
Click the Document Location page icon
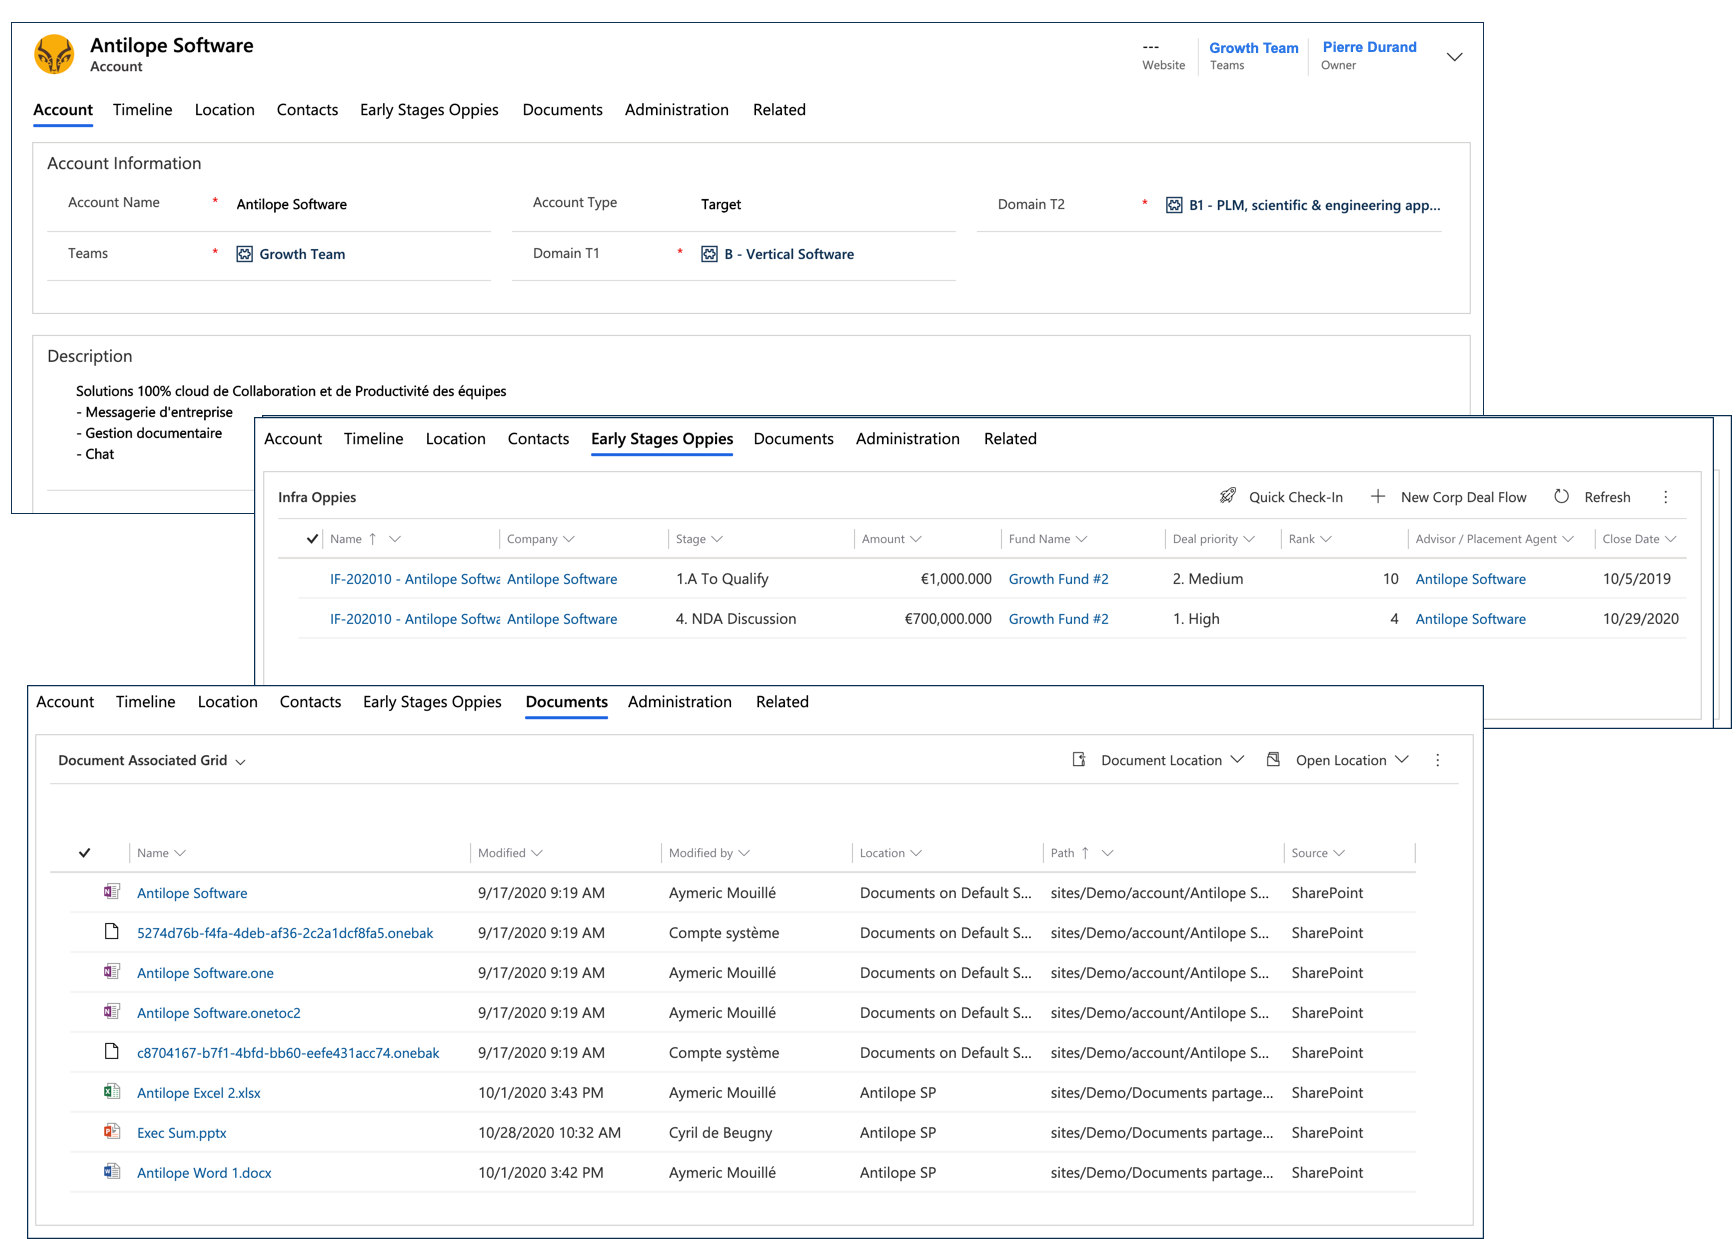[1079, 760]
